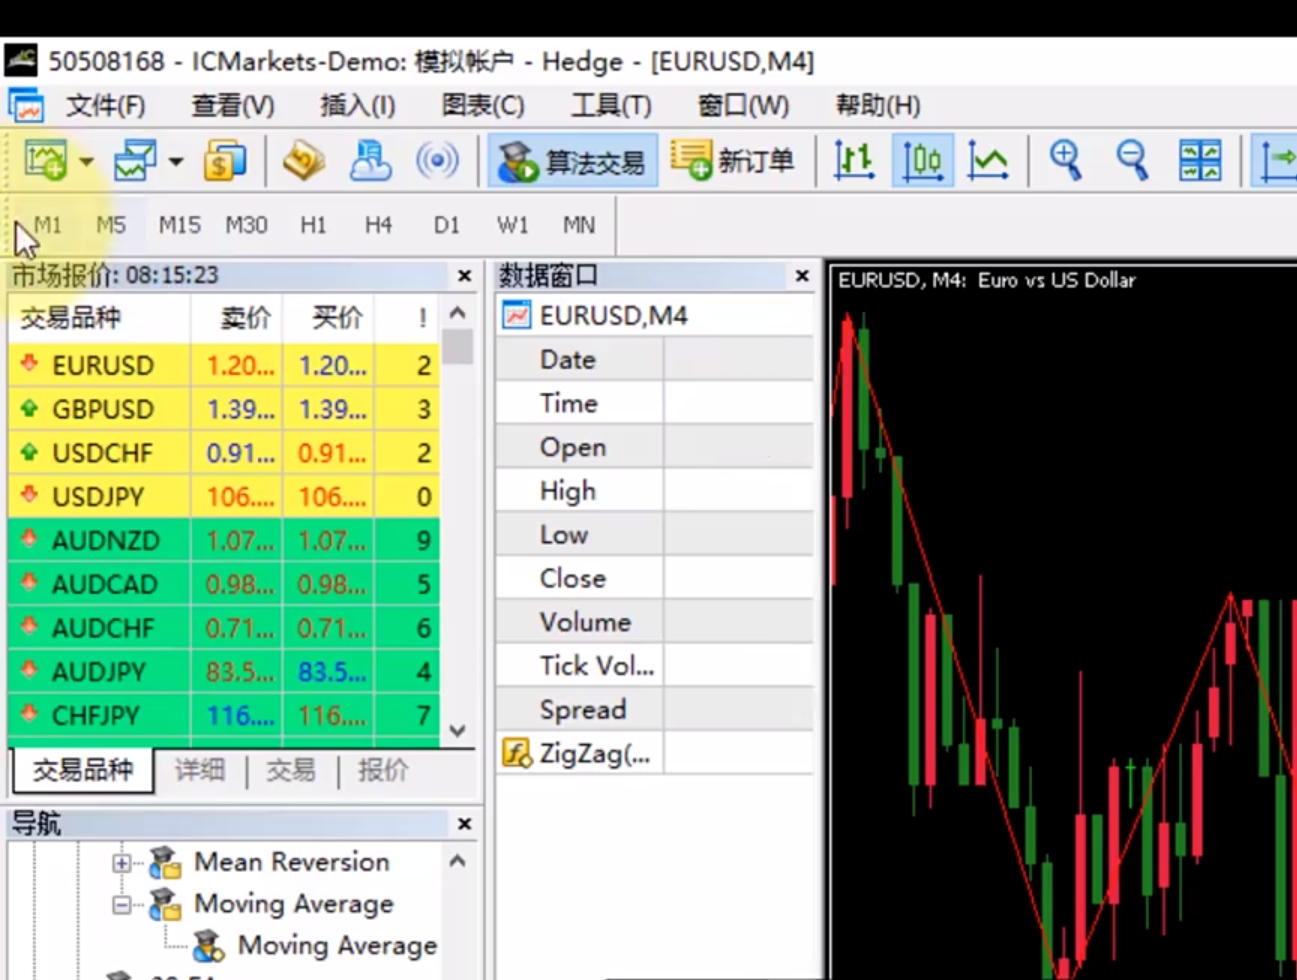Select the AUDCHF symbol row
The height and width of the screenshot is (980, 1297).
point(224,628)
